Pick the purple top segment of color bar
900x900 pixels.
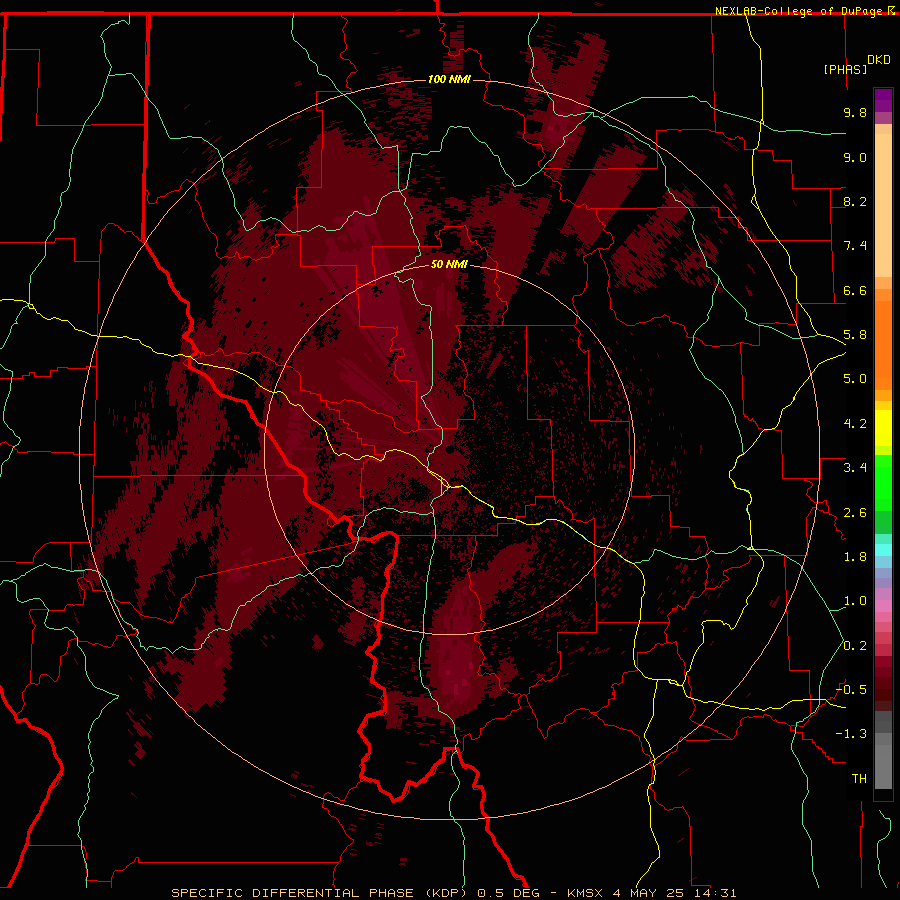[883, 100]
